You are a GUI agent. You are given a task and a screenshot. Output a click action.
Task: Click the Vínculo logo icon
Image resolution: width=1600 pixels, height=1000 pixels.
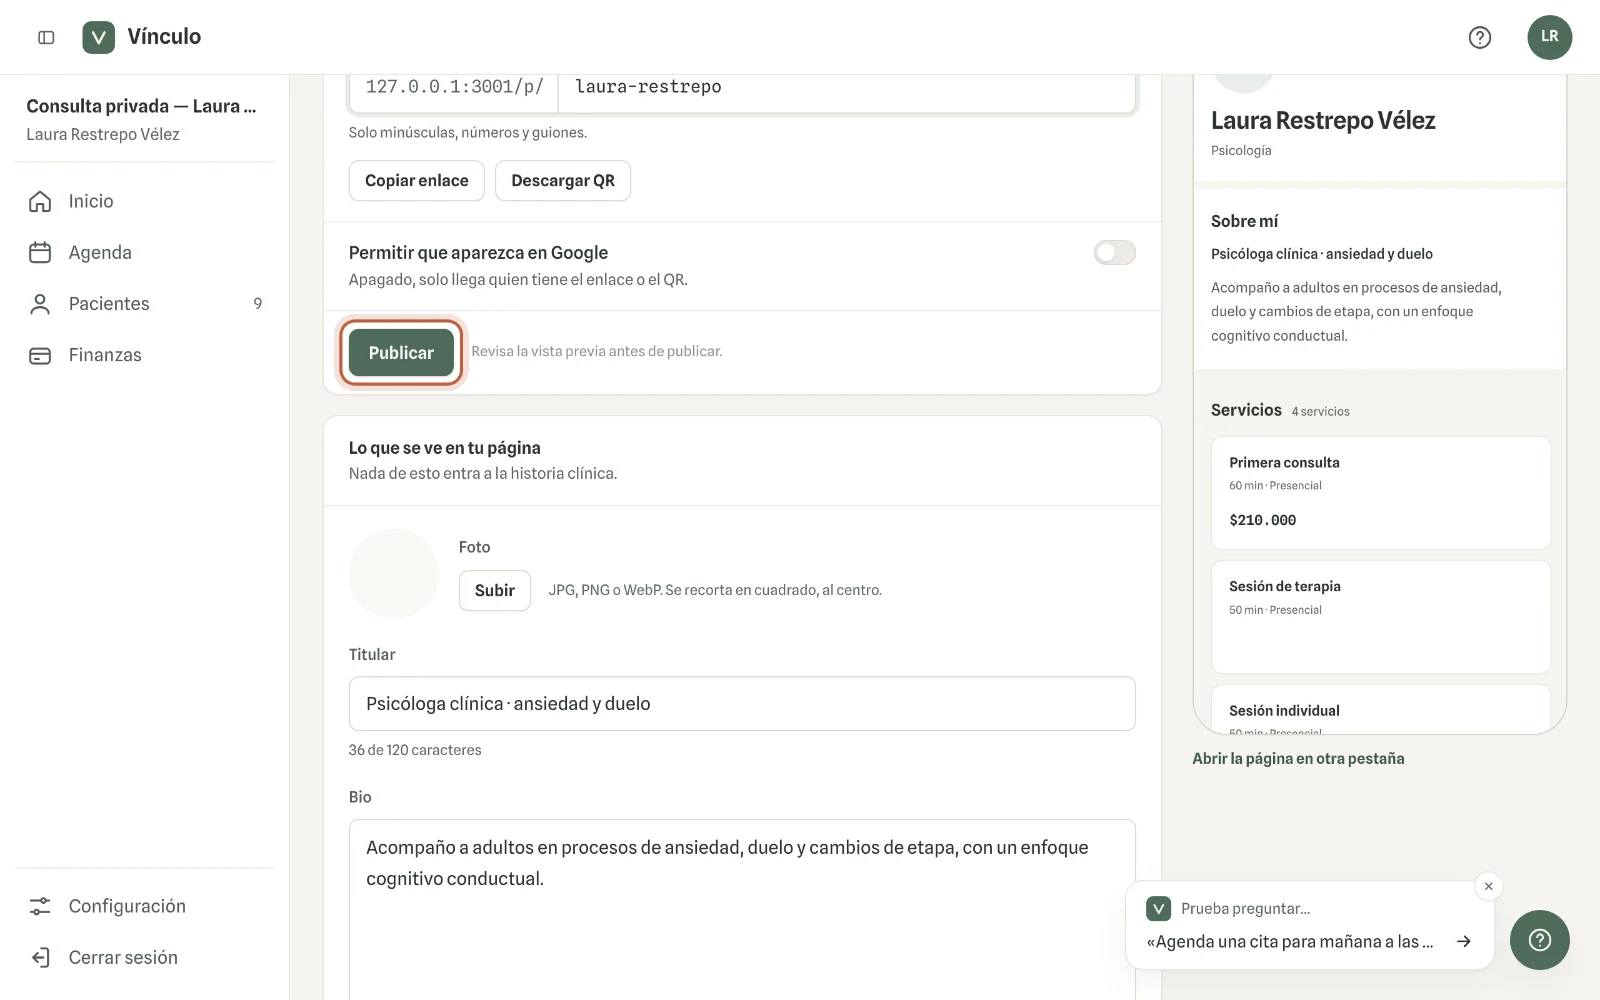point(98,37)
